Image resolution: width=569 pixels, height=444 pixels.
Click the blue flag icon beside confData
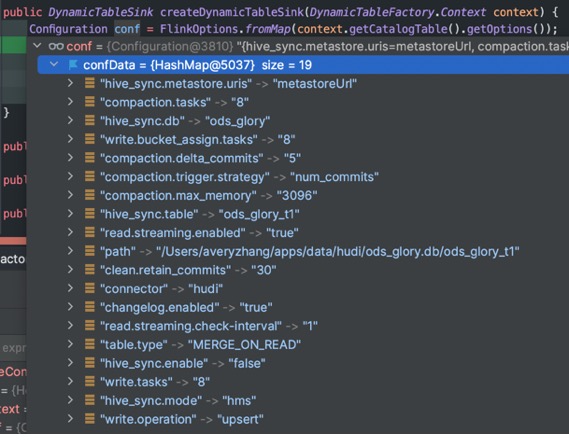click(x=73, y=65)
